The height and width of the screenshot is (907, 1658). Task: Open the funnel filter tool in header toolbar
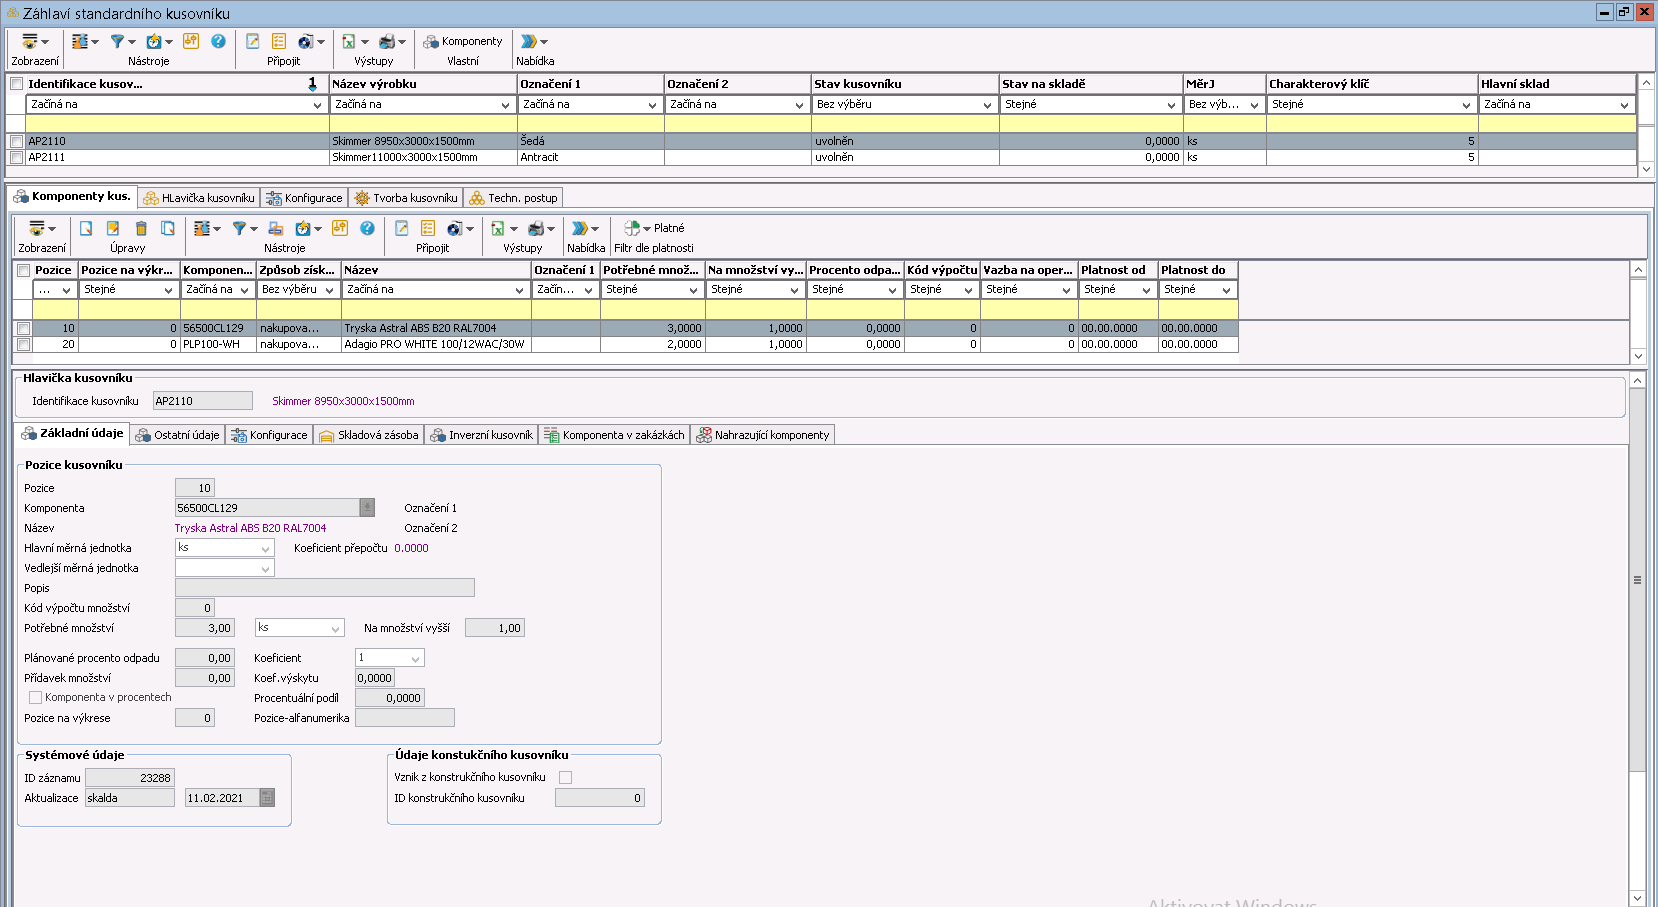click(x=118, y=42)
